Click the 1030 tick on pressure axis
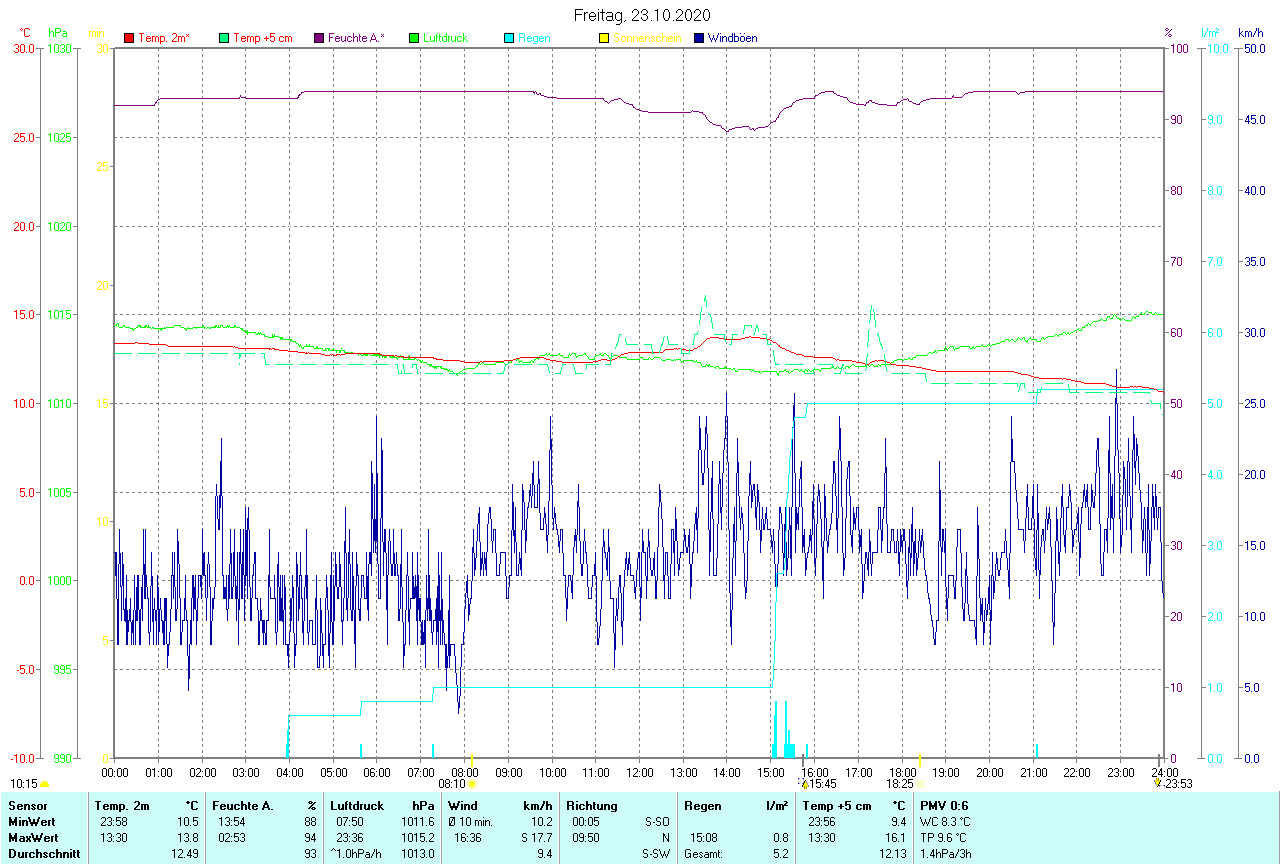 (x=59, y=48)
